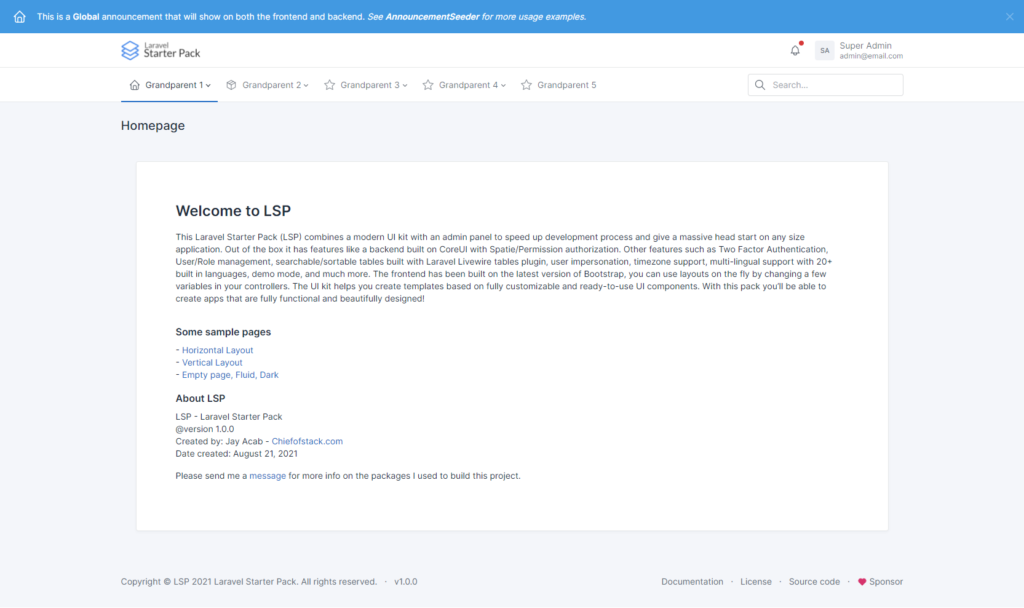Open the Empty page, Fluid, Dark link
Viewport: 1024px width, 608px height.
[x=230, y=375]
